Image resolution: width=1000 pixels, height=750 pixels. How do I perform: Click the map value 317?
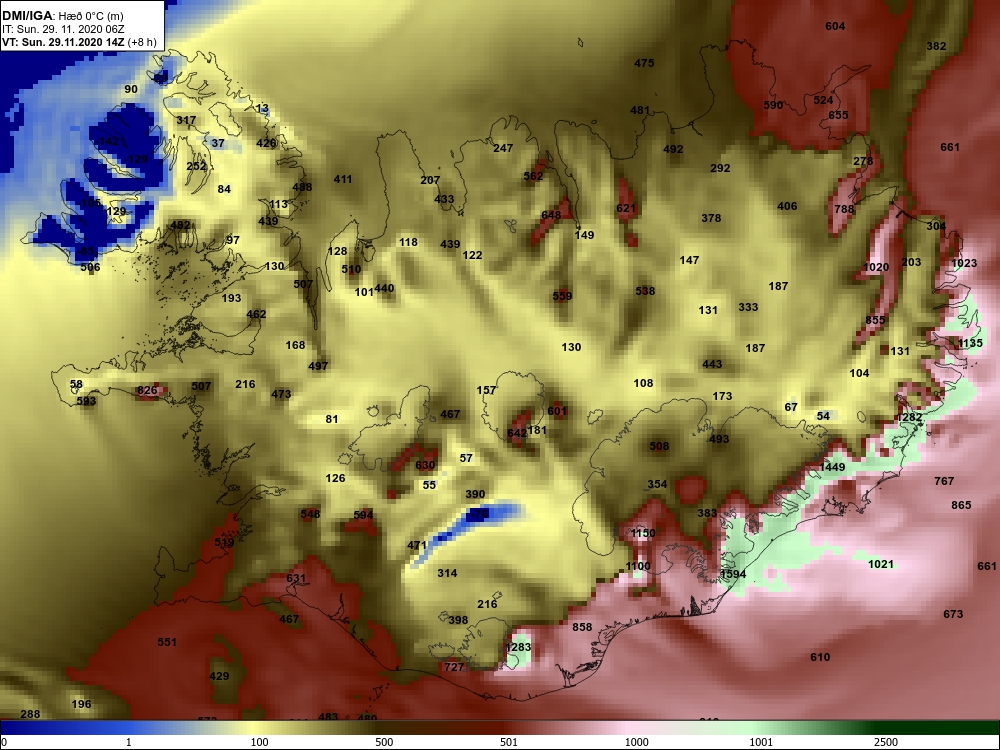tap(186, 121)
